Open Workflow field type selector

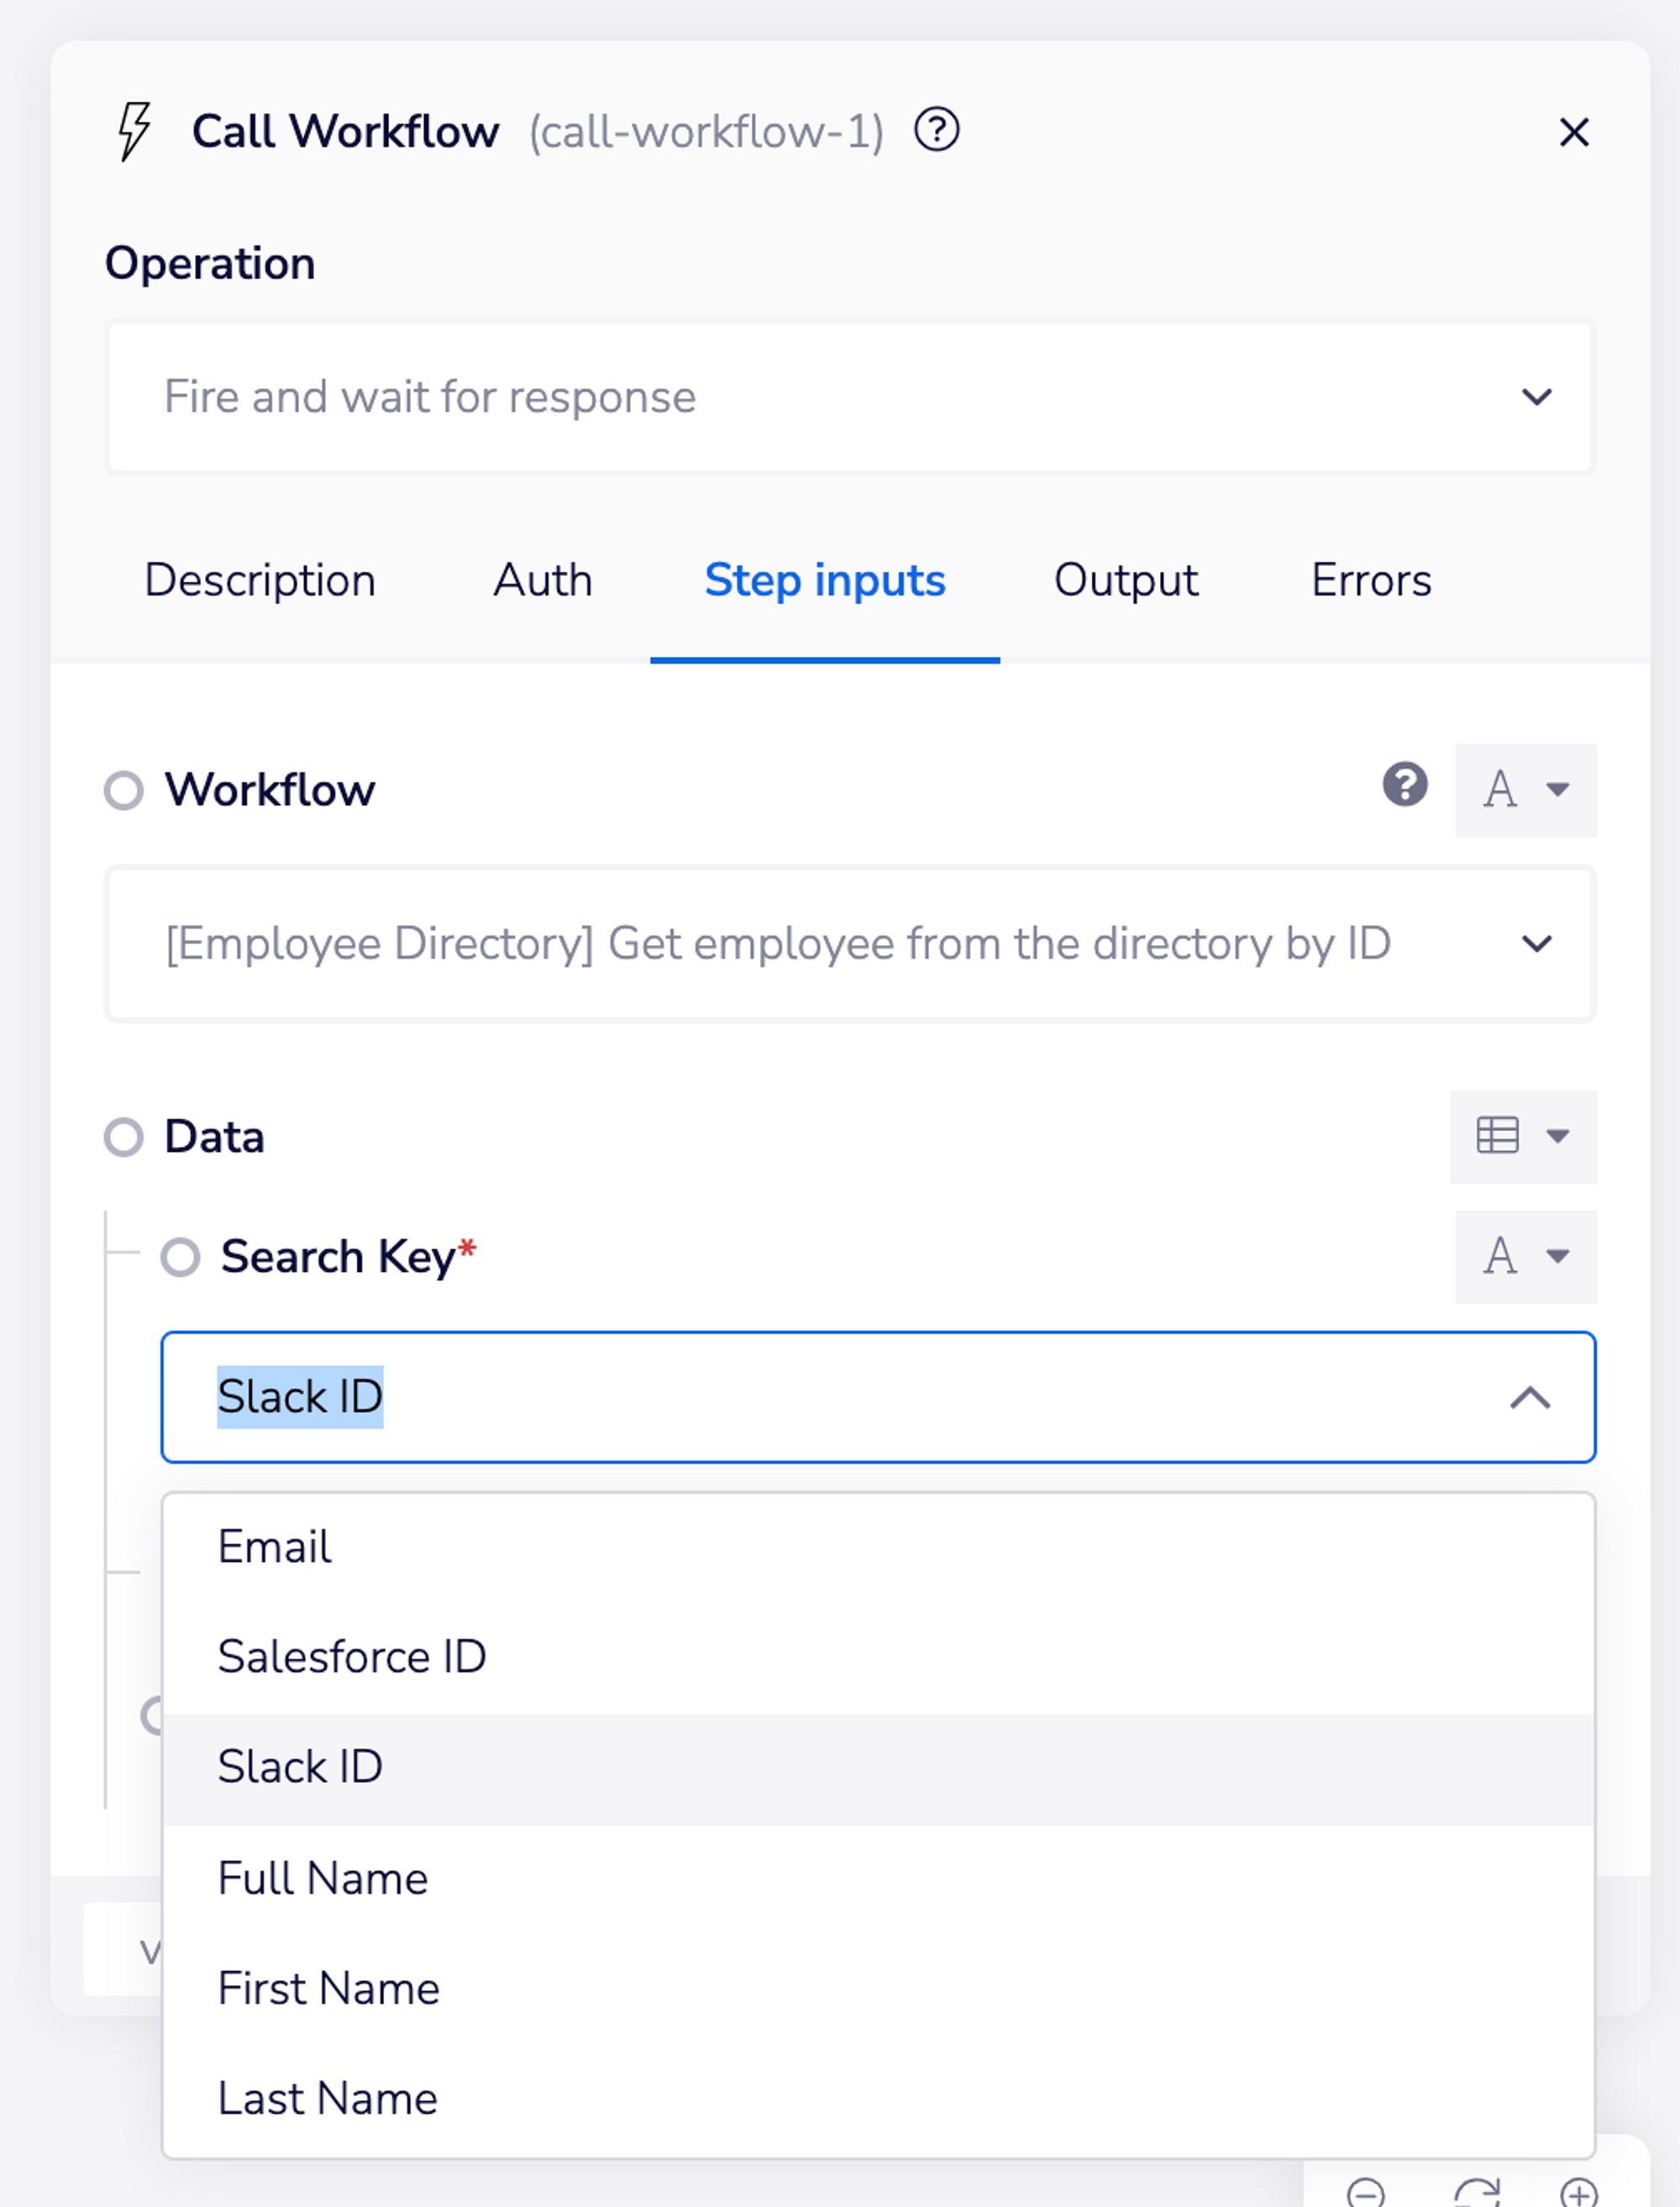point(1524,790)
